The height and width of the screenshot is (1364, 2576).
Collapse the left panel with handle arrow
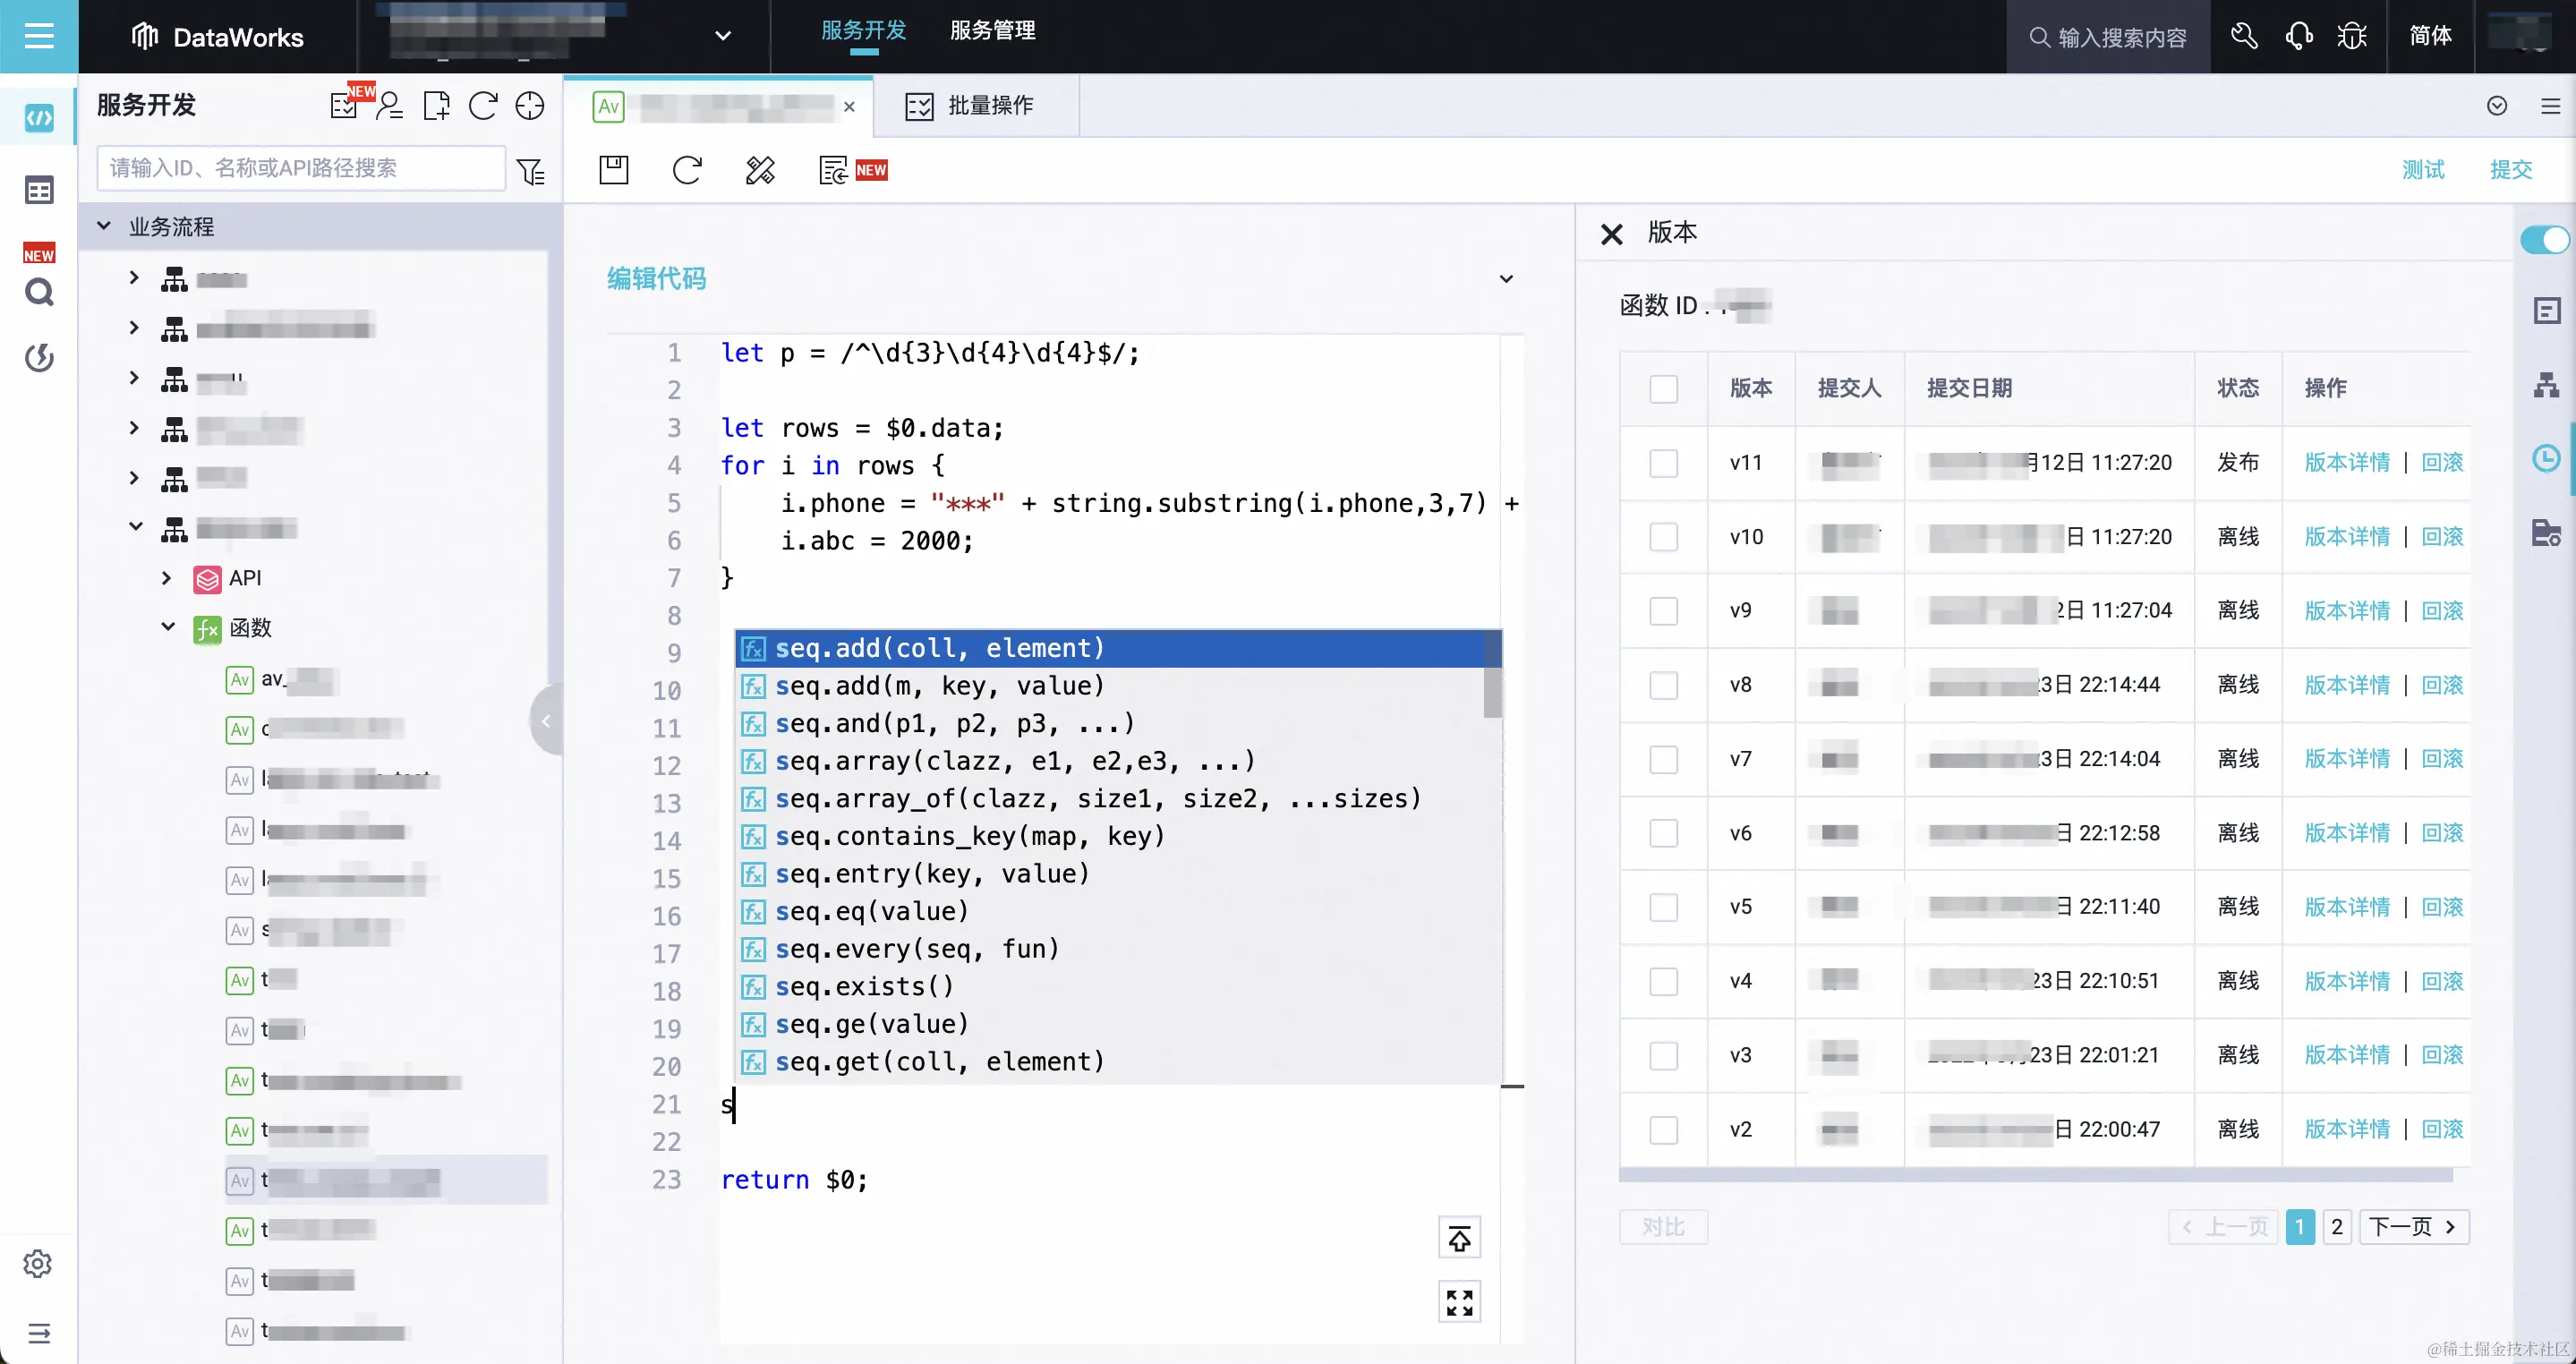pyautogui.click(x=546, y=720)
